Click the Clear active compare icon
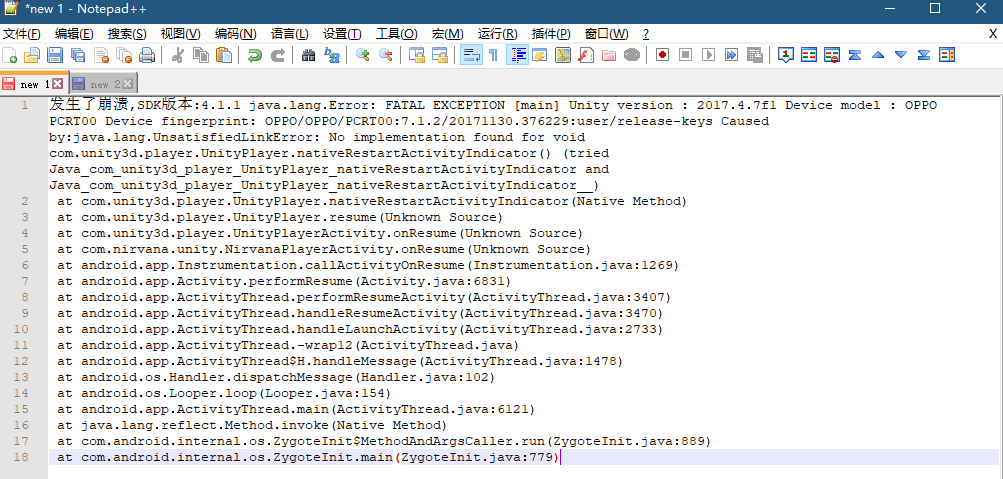The height and width of the screenshot is (479, 1003). (832, 56)
